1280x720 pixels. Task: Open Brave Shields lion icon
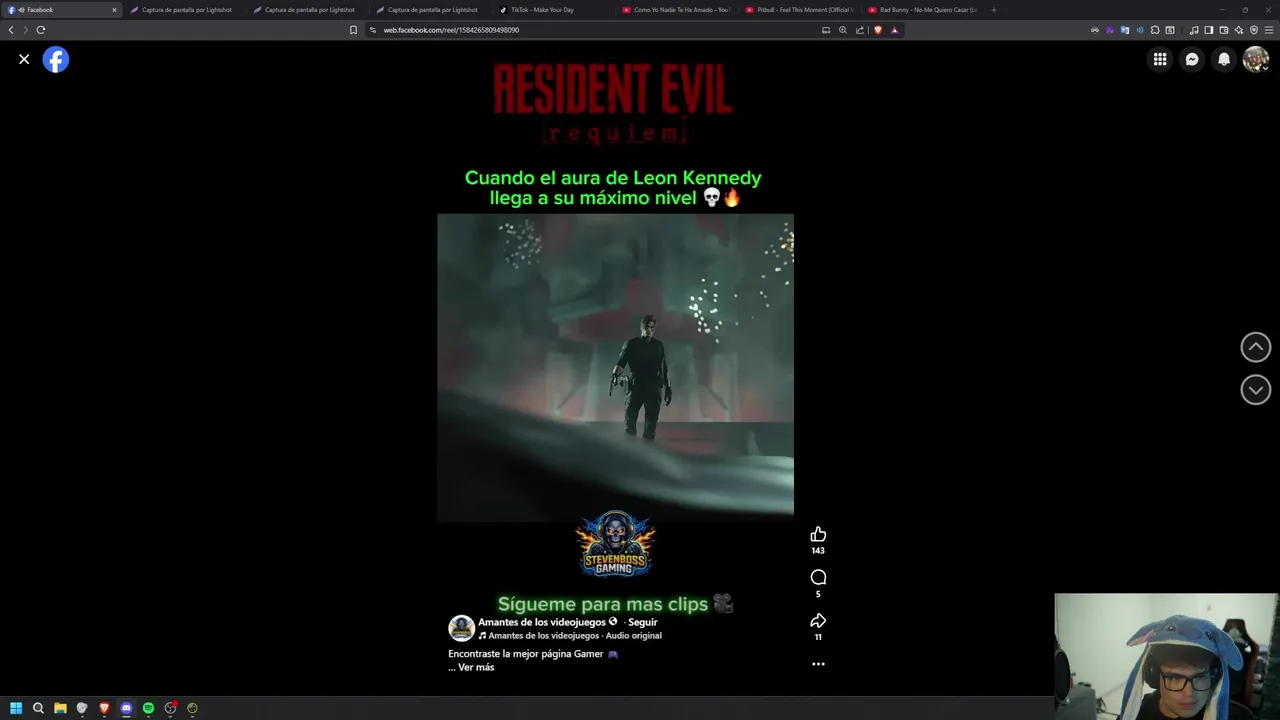point(878,30)
